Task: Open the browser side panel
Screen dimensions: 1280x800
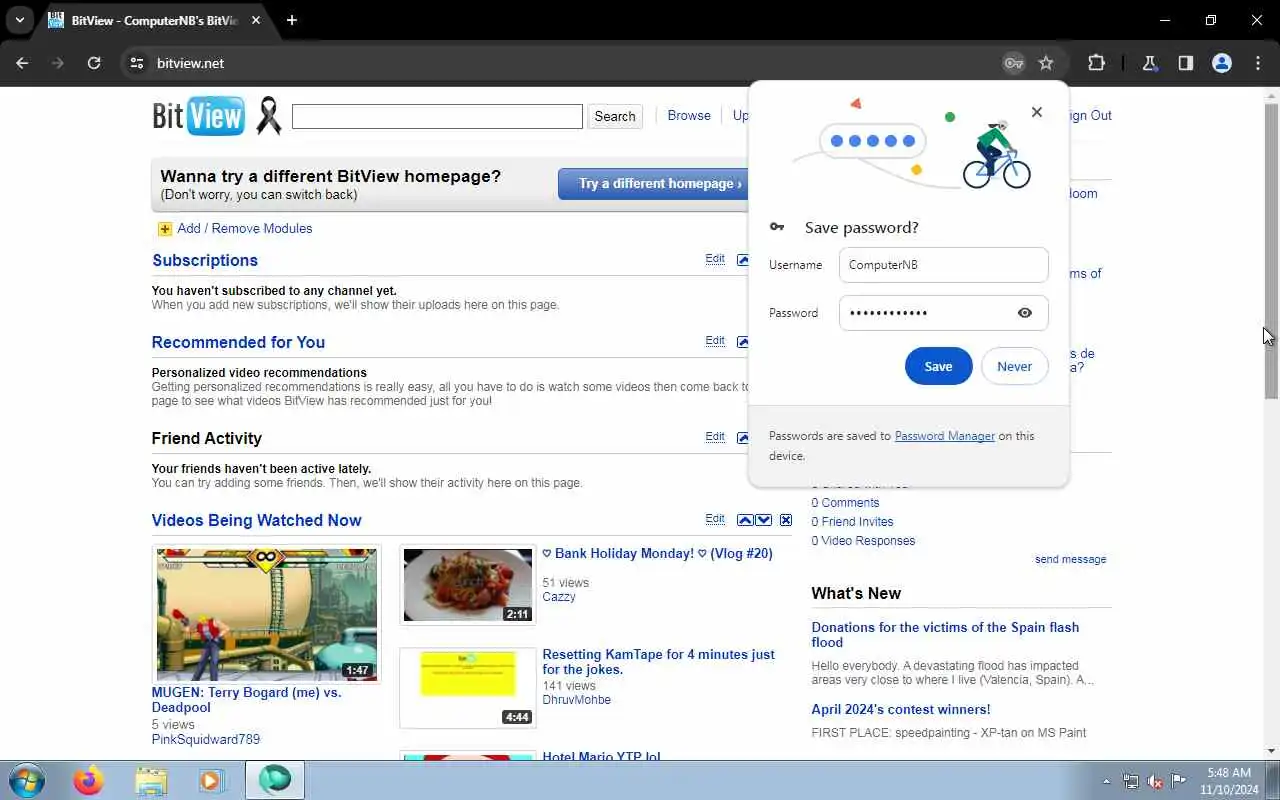Action: pyautogui.click(x=1186, y=63)
